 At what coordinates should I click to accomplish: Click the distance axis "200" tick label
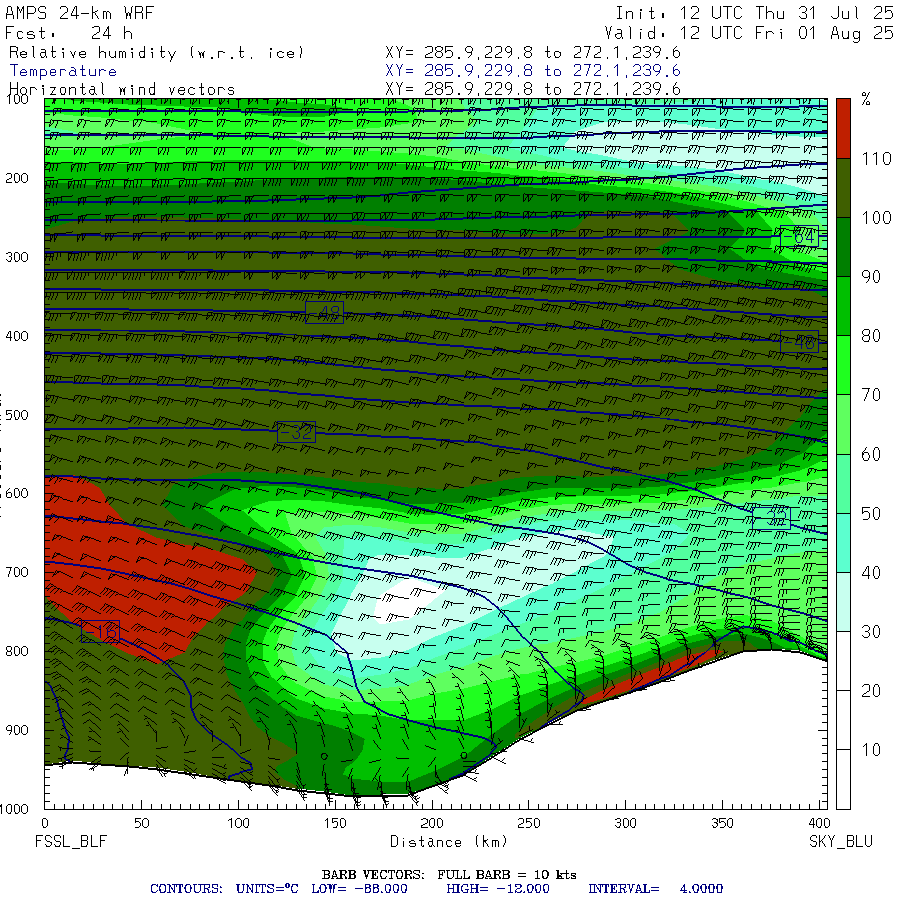point(432,823)
